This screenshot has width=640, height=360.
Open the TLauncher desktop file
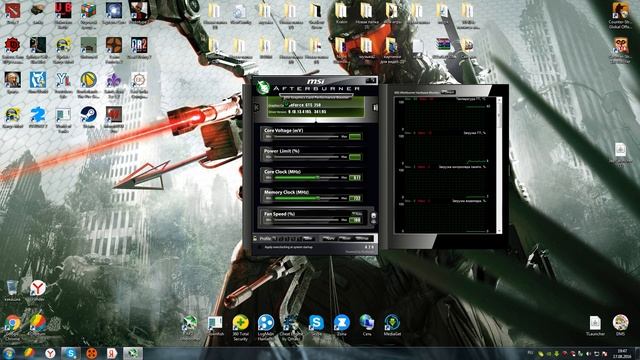(595, 323)
